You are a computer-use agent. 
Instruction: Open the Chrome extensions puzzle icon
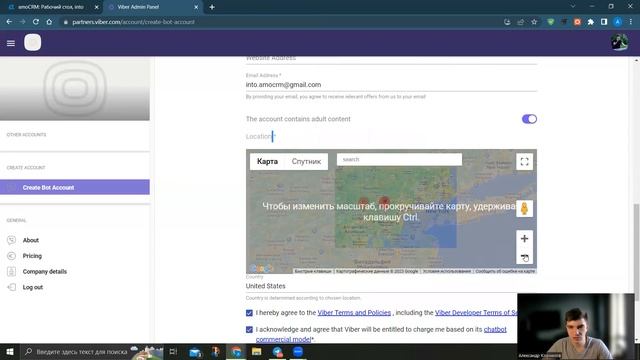coord(591,22)
